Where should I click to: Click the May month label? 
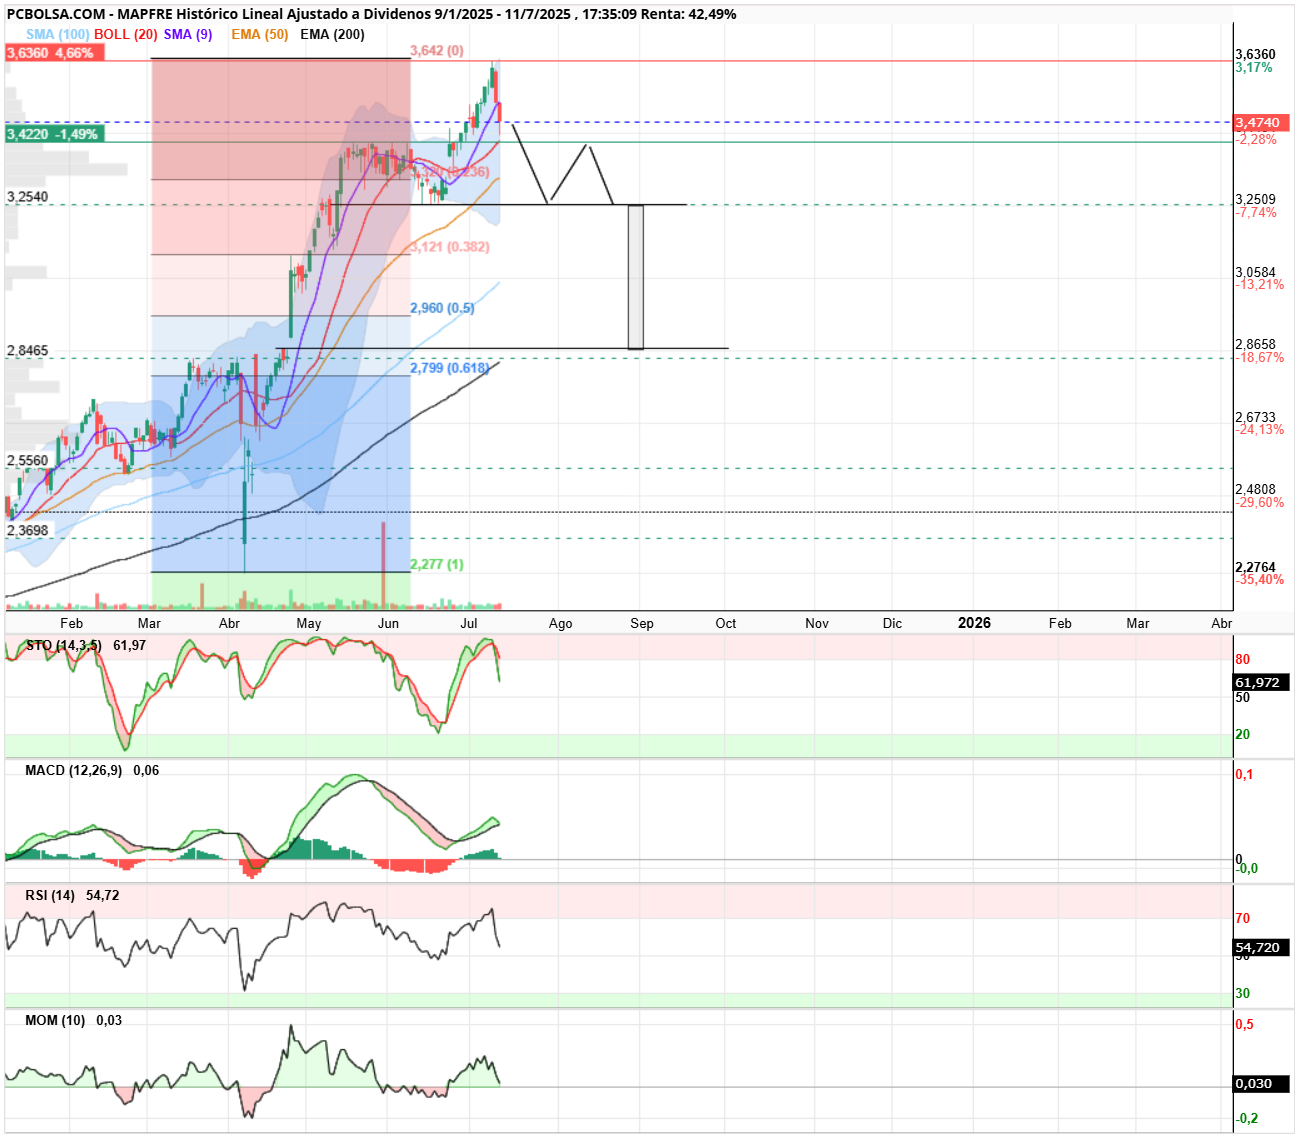[309, 623]
